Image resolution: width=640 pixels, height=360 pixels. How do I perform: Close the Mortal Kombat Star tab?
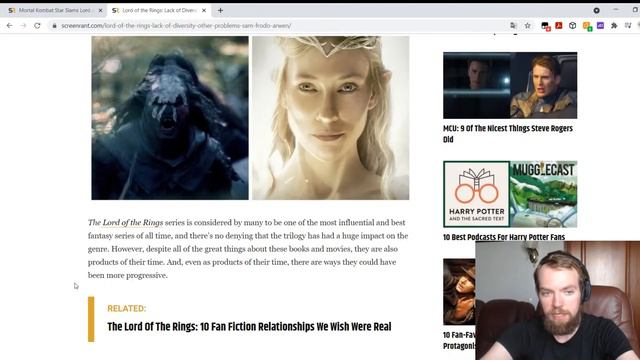point(100,10)
